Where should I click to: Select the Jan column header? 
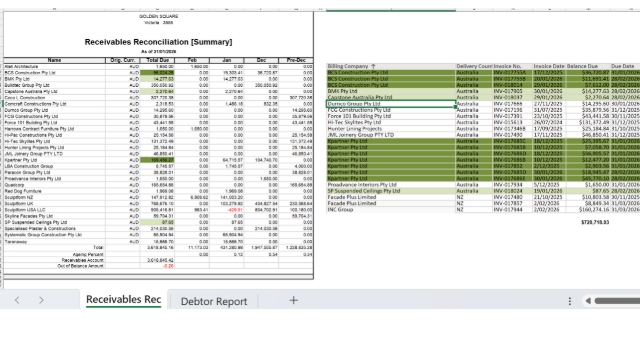[x=227, y=60]
